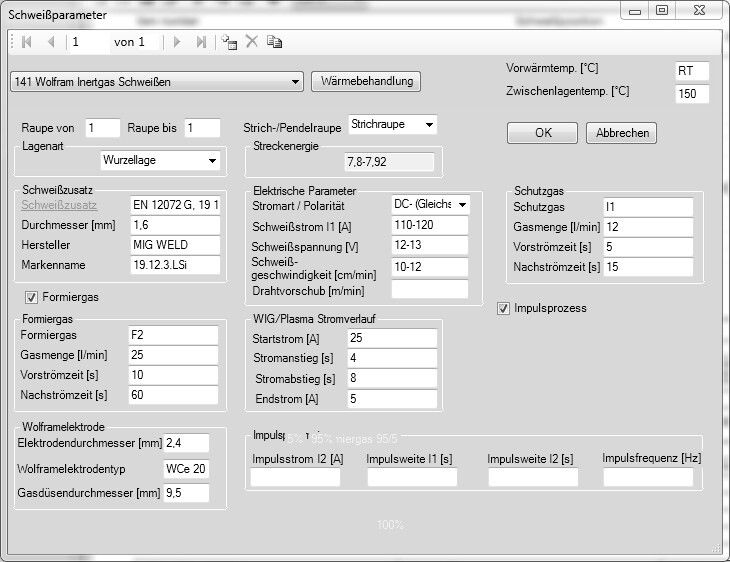
Task: Go to last record in navigator
Action: click(201, 42)
